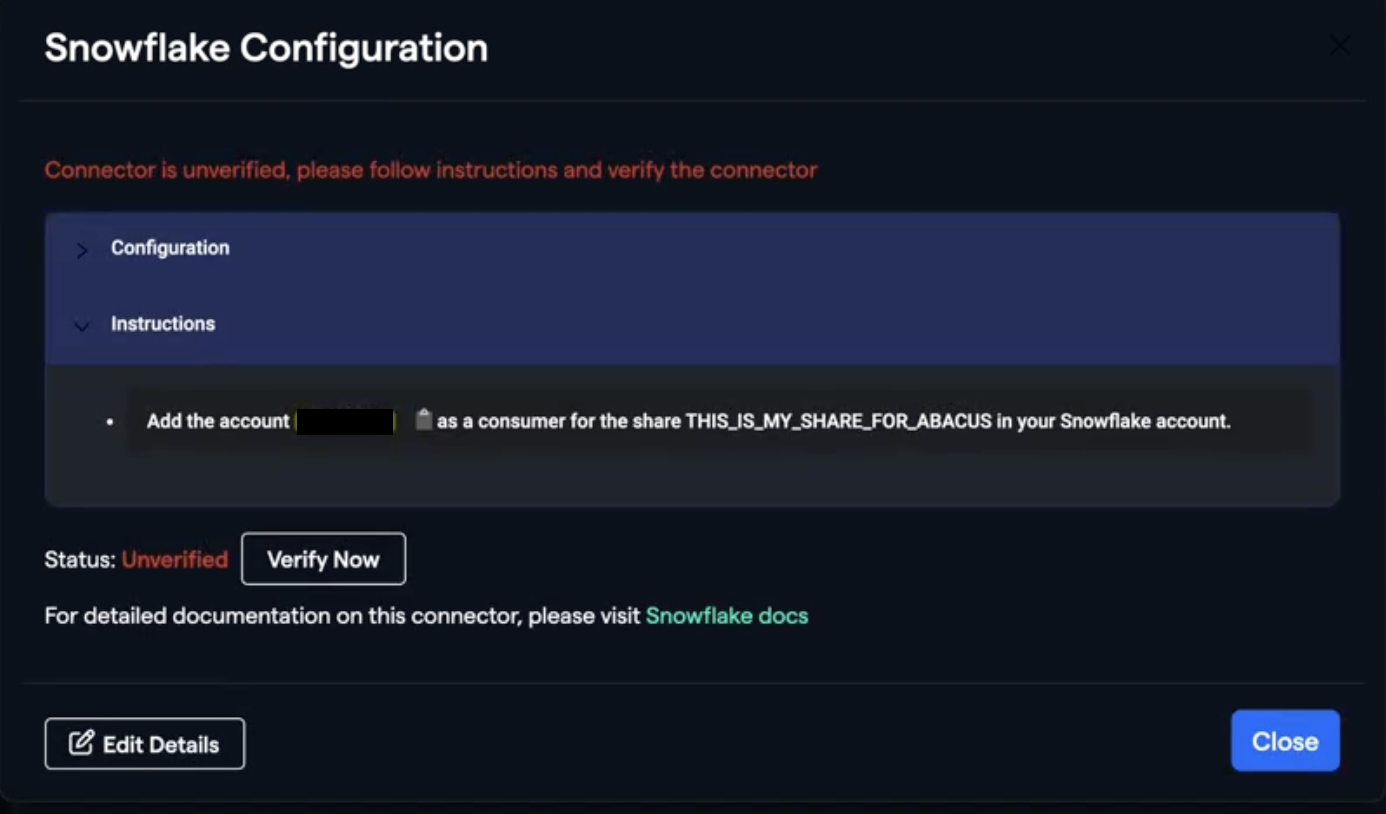Collapse the Instructions section chevron

tap(82, 325)
